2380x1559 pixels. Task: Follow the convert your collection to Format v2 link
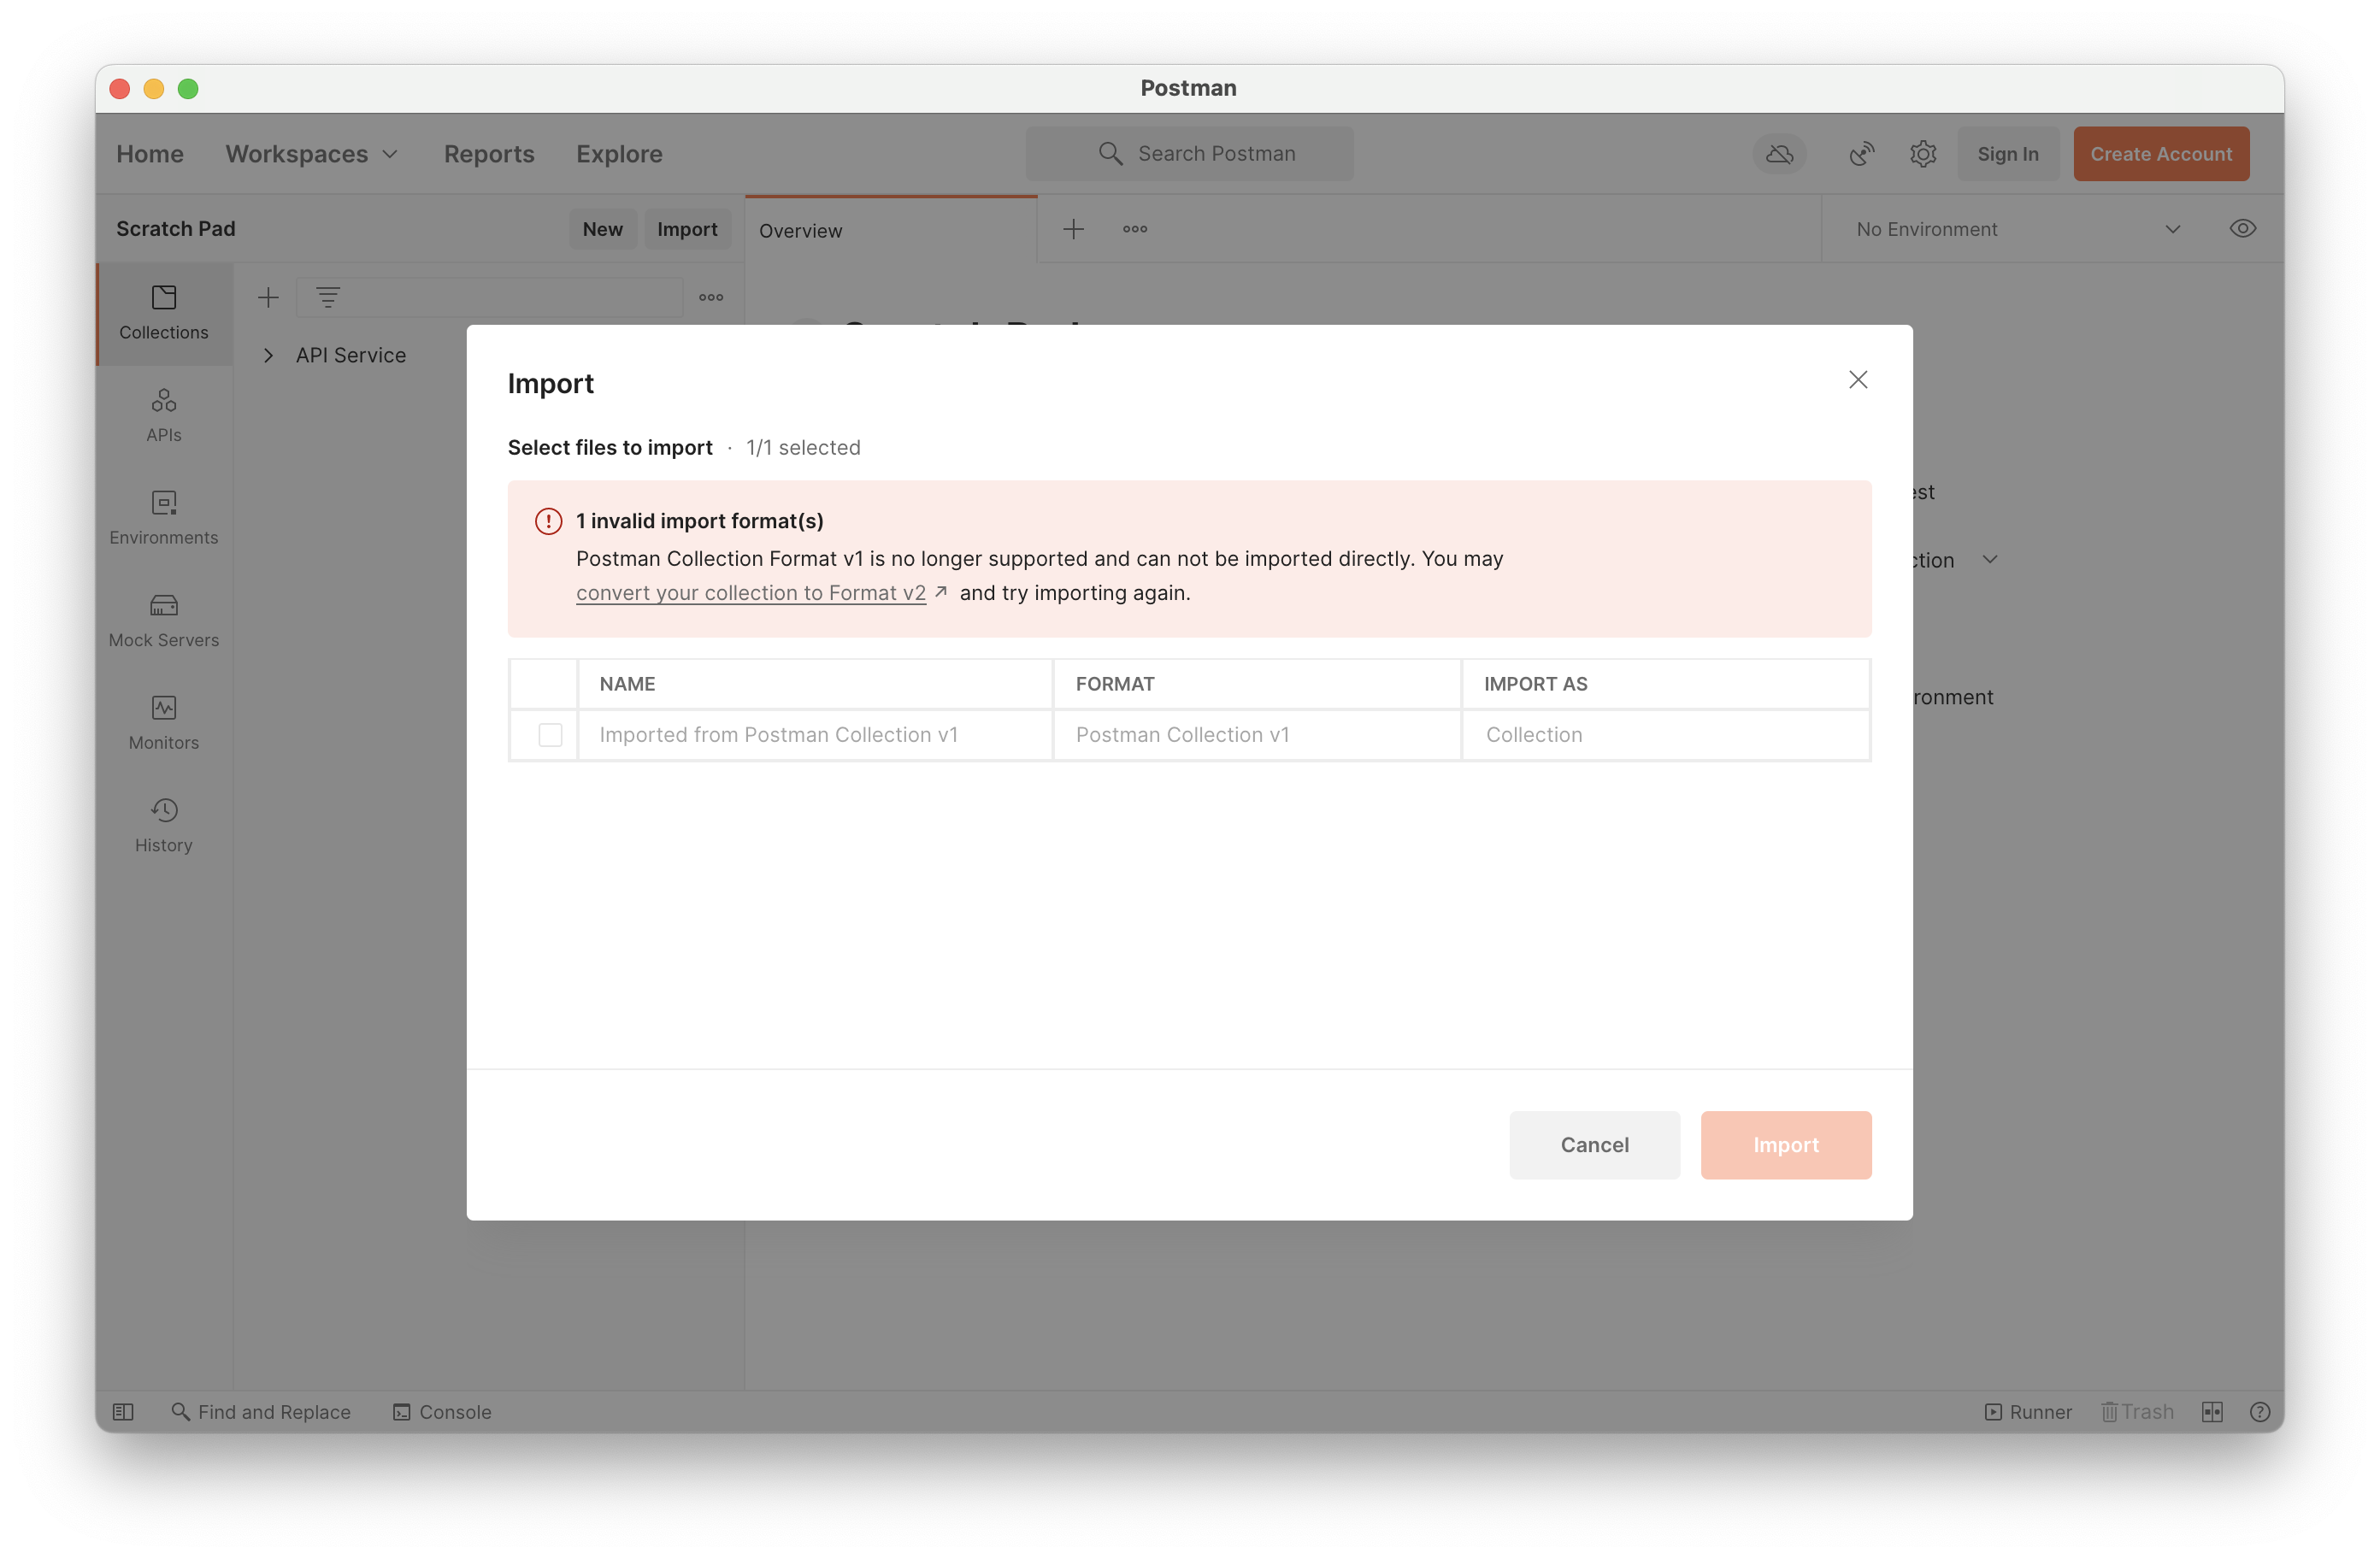(751, 592)
